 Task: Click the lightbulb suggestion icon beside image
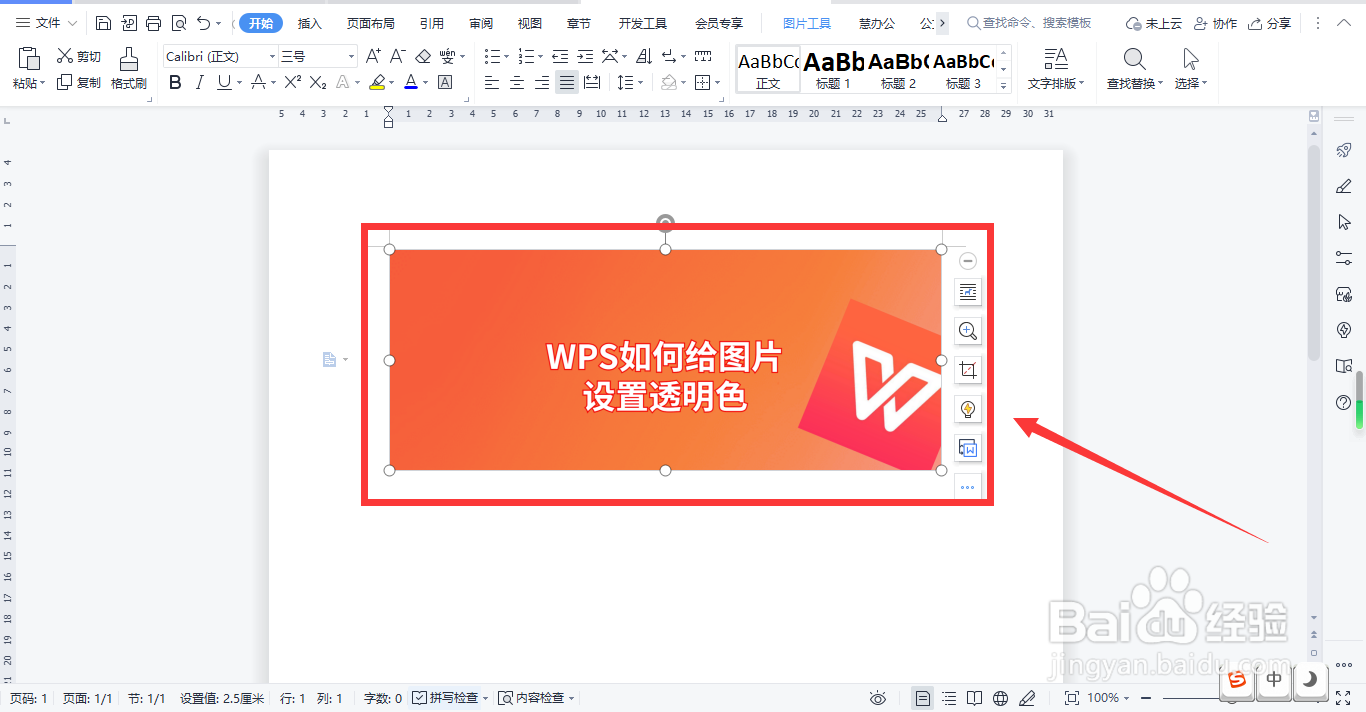967,409
